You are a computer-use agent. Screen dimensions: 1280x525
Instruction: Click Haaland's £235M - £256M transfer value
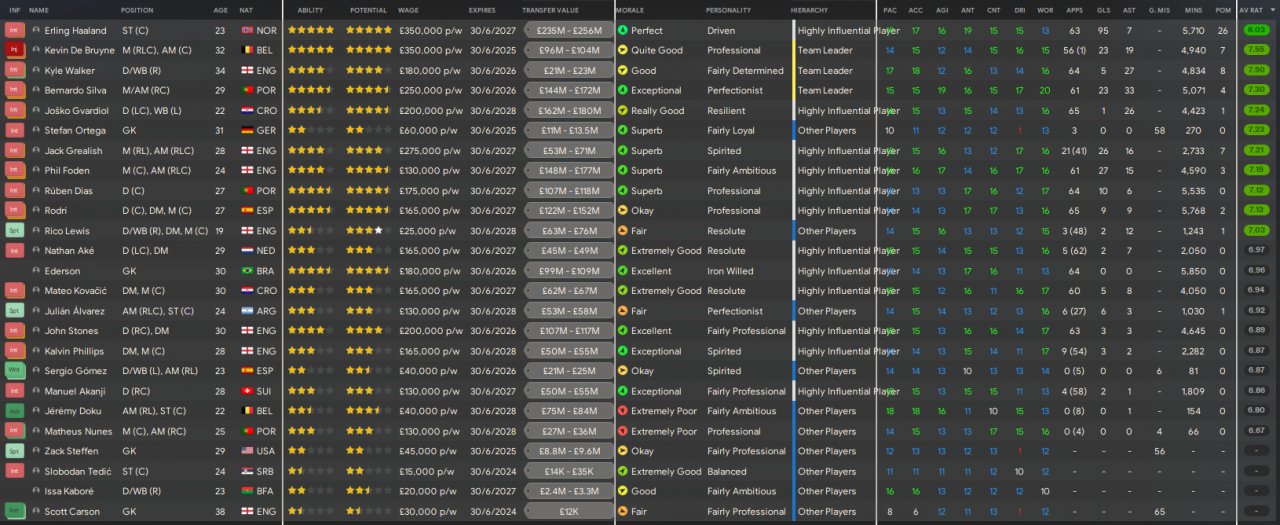569,30
